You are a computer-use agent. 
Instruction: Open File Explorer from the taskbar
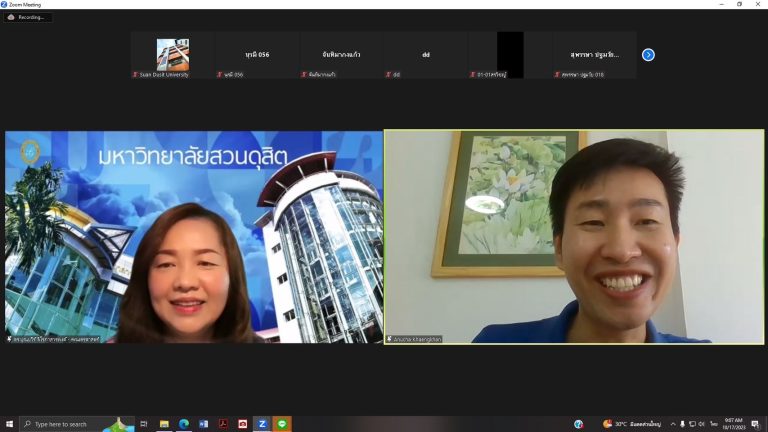[x=164, y=424]
